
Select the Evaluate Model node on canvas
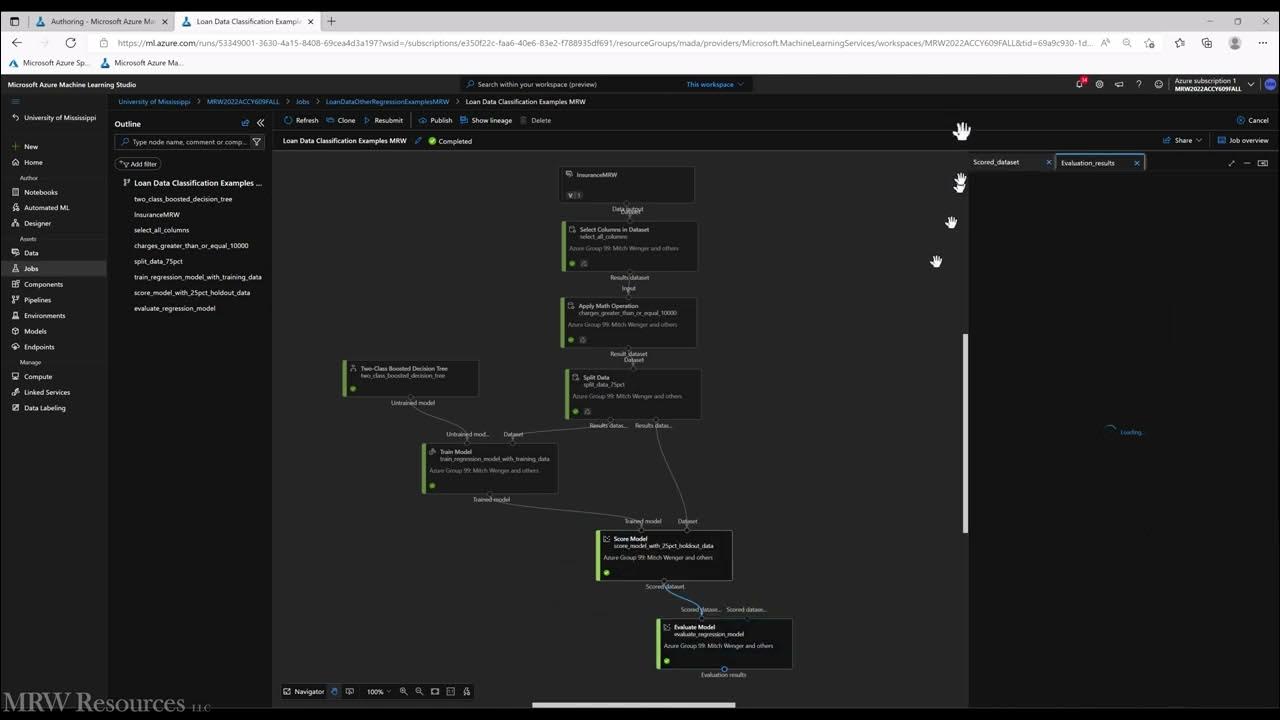[725, 643]
